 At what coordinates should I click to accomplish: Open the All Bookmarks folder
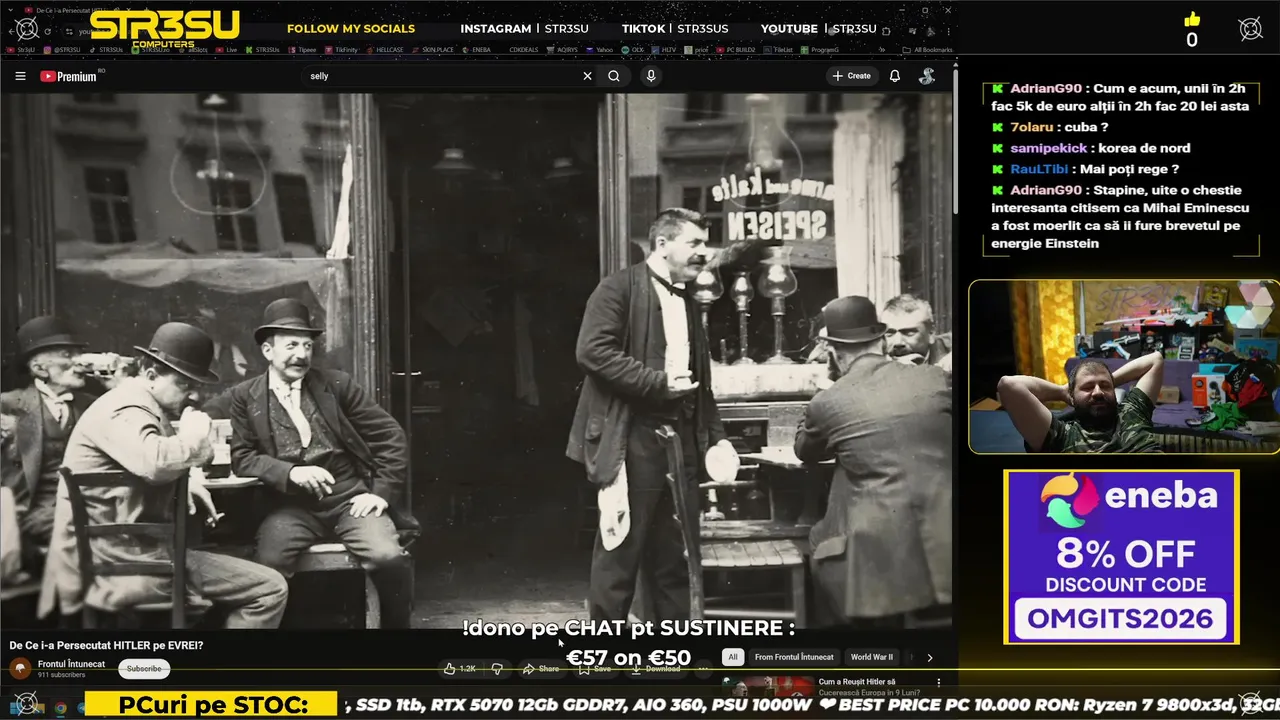[927, 49]
